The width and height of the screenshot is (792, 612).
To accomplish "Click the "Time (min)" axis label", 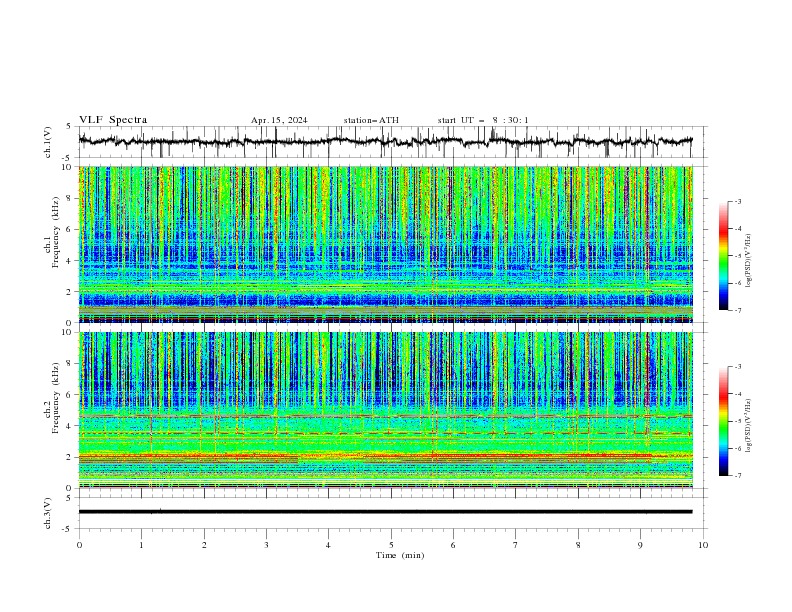I will [x=400, y=555].
